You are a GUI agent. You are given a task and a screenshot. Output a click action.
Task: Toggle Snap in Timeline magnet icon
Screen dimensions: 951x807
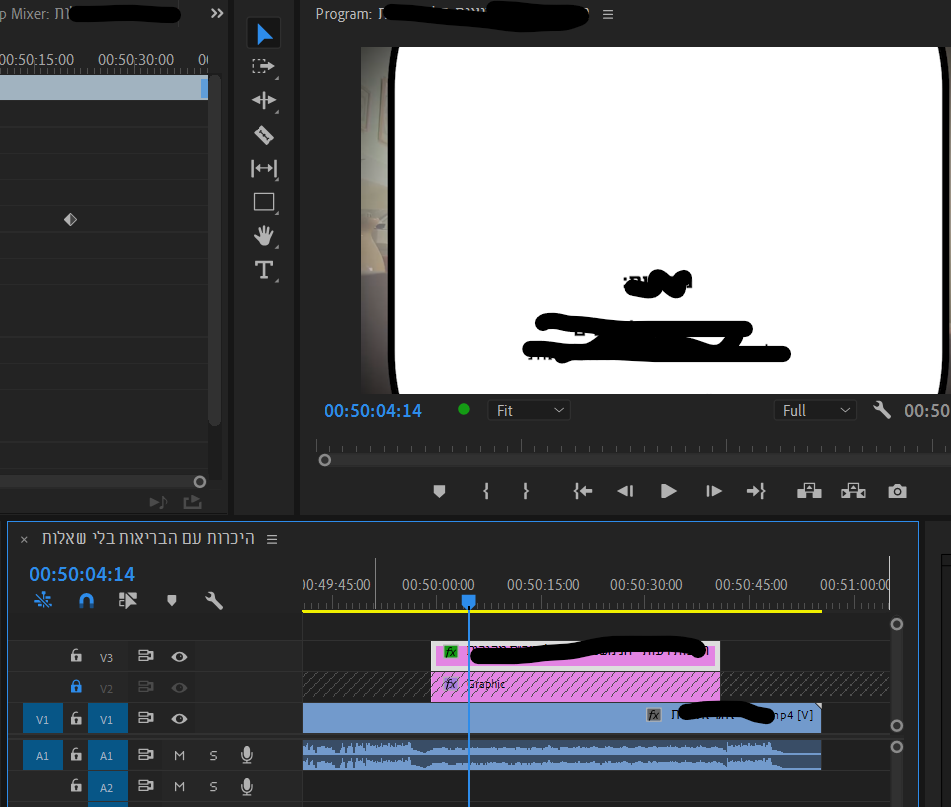[x=87, y=601]
